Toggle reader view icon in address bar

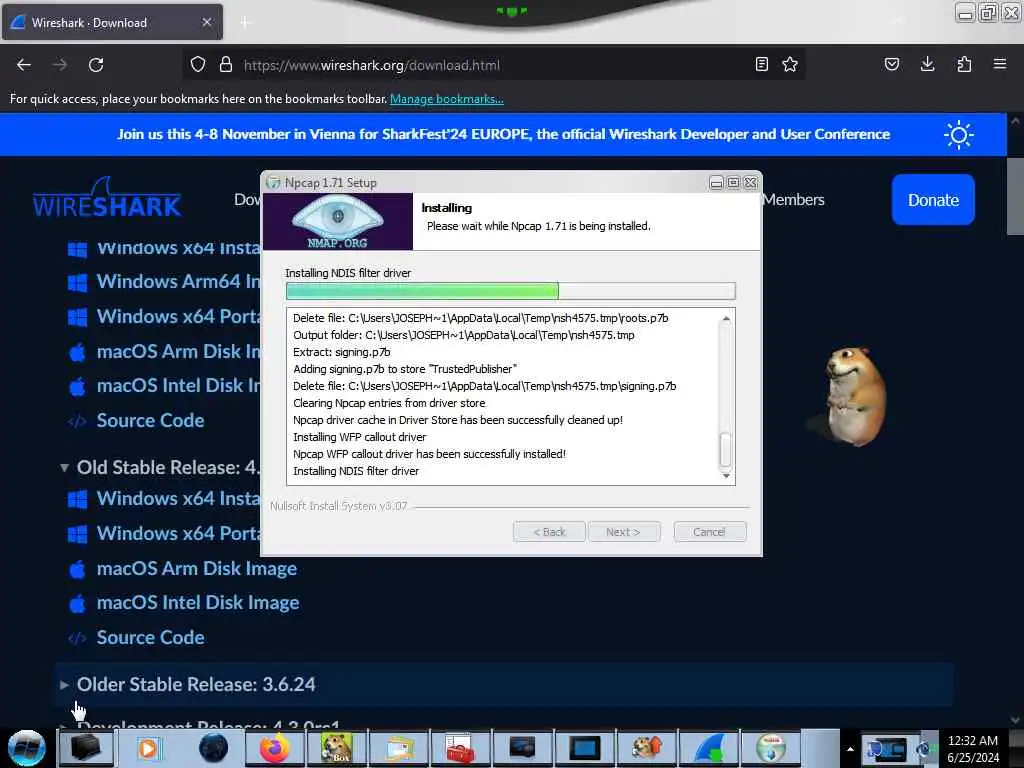click(x=761, y=64)
